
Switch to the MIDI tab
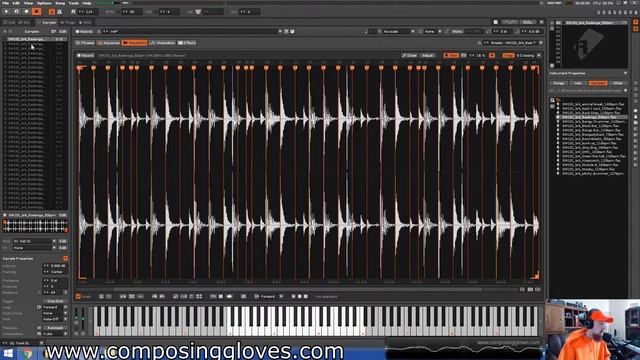[x=86, y=22]
